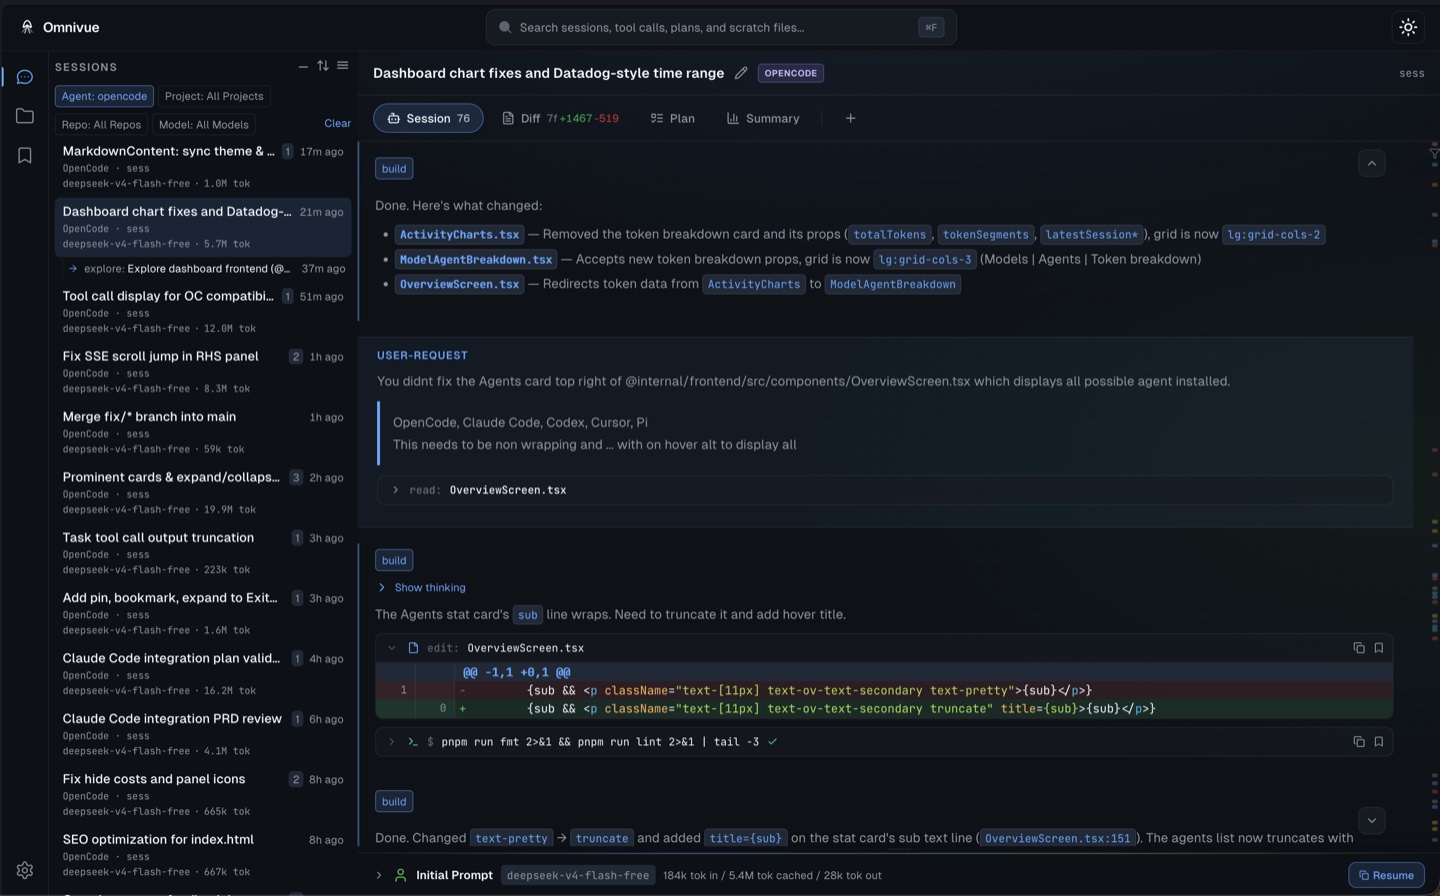Open the Project: All Projects filter
1440x896 pixels.
coord(214,96)
